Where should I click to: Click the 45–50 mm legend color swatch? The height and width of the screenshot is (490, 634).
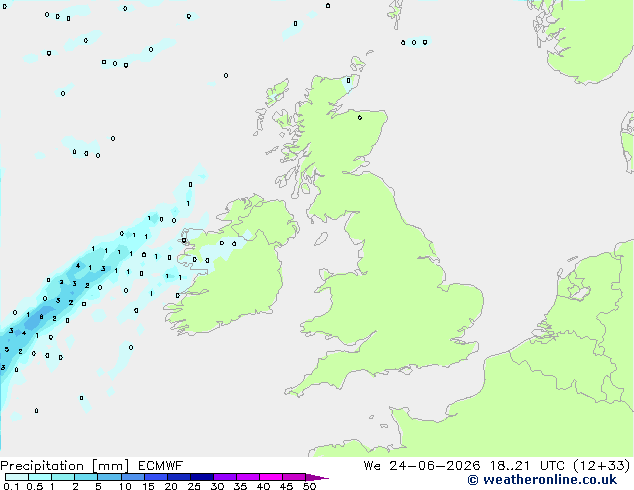(294, 477)
